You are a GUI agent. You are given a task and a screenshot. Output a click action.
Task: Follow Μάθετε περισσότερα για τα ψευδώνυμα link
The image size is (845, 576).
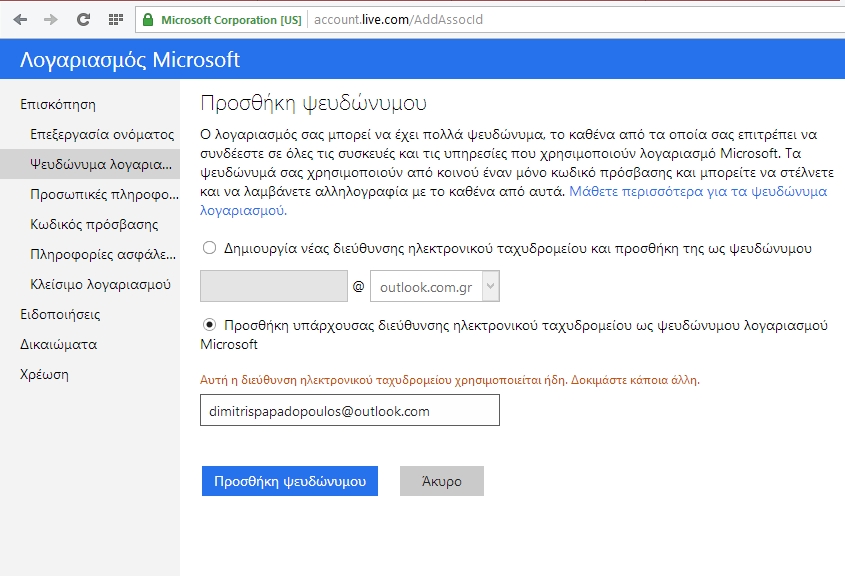coord(698,191)
